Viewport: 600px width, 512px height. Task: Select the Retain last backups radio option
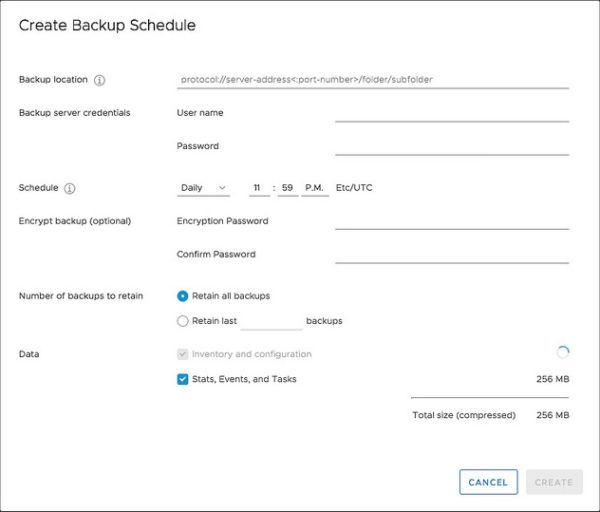[183, 321]
